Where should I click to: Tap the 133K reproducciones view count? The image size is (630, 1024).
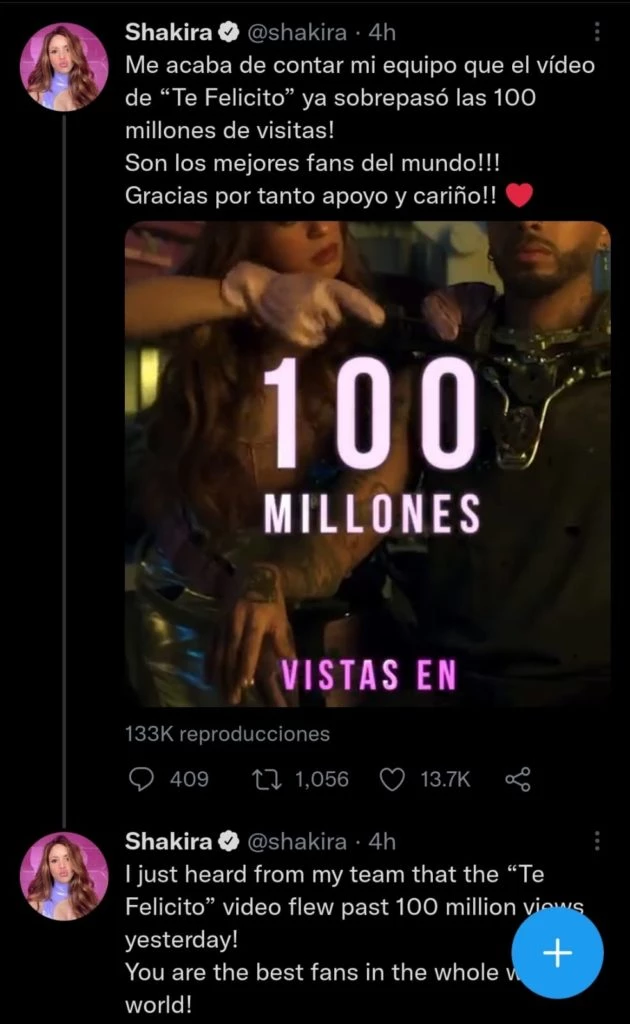click(x=227, y=734)
